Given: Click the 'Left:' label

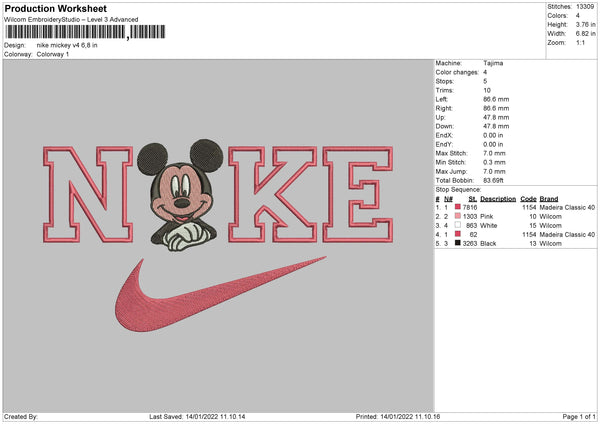Looking at the screenshot, I should pyautogui.click(x=442, y=99).
